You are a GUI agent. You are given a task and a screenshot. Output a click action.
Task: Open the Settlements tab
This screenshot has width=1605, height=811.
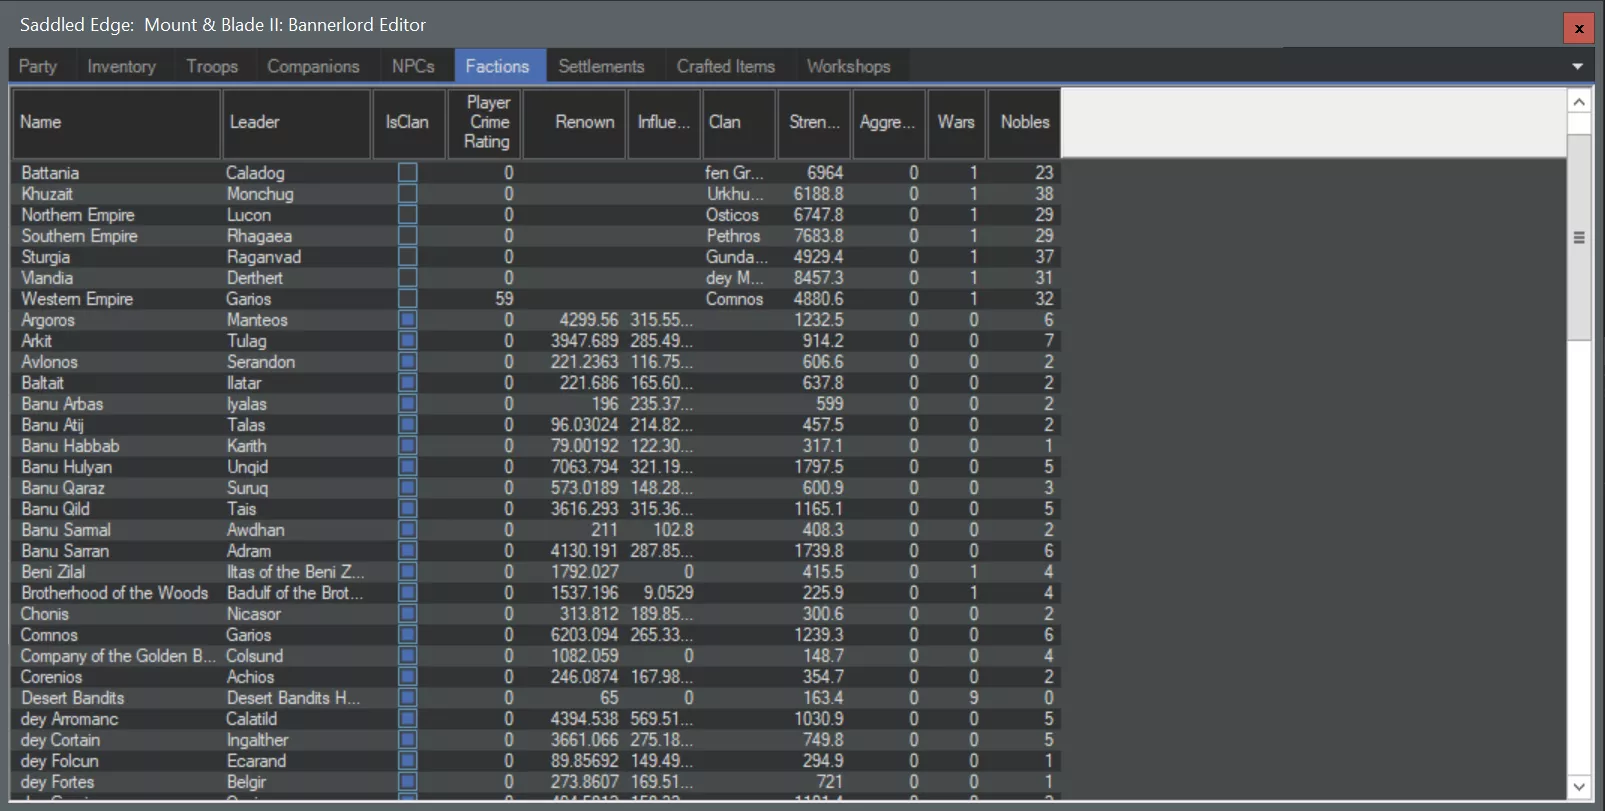[x=601, y=66]
